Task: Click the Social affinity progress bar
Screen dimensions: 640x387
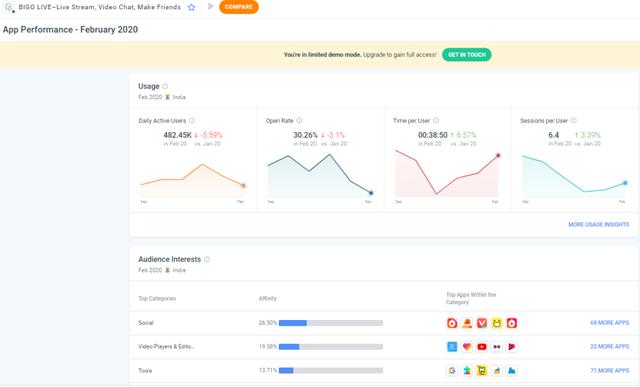Action: click(331, 323)
